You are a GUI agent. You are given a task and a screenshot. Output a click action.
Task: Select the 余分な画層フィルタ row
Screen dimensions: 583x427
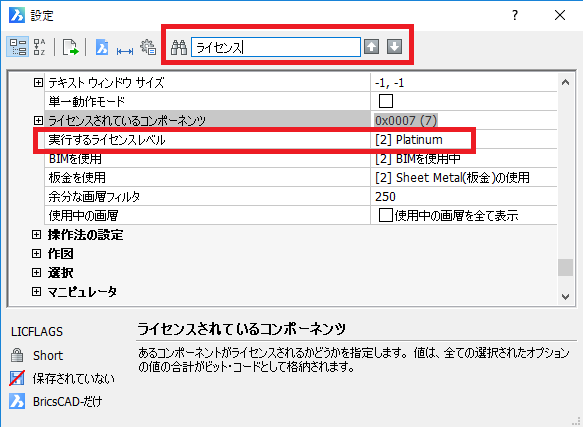click(x=300, y=196)
